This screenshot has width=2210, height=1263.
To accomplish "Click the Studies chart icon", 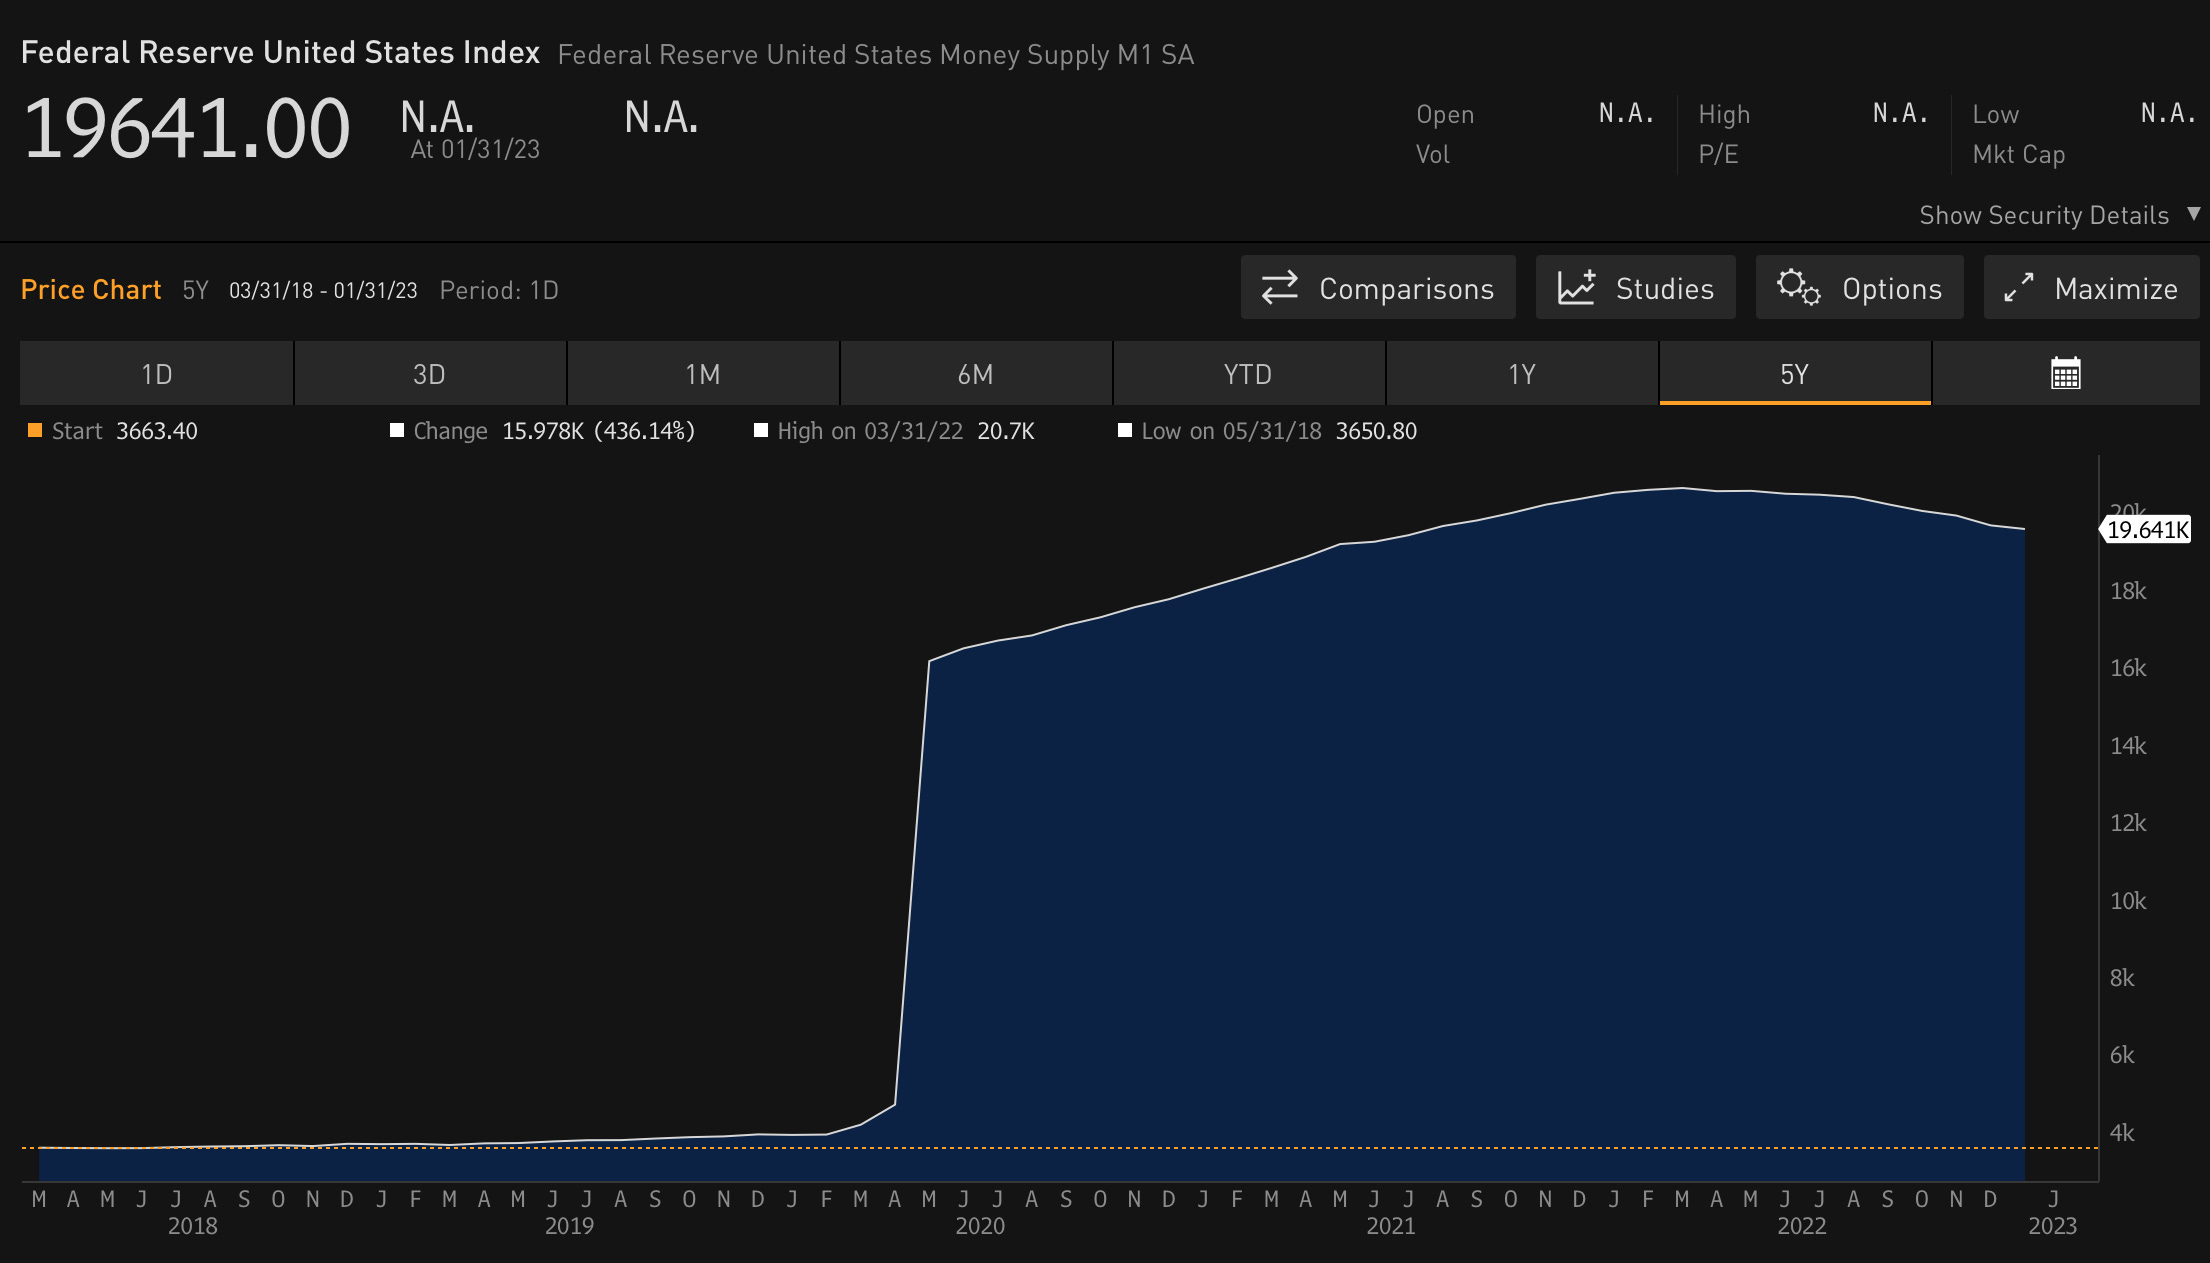I will pyautogui.click(x=1576, y=288).
